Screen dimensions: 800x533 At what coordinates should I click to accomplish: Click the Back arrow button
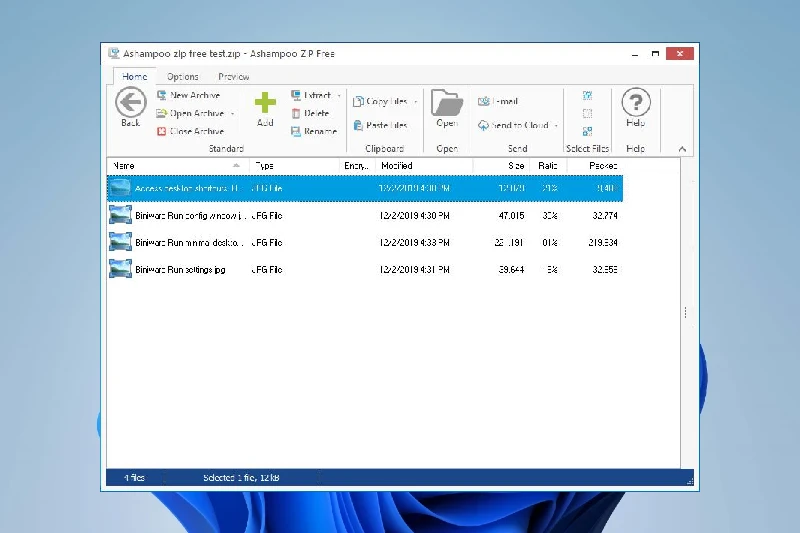(131, 103)
